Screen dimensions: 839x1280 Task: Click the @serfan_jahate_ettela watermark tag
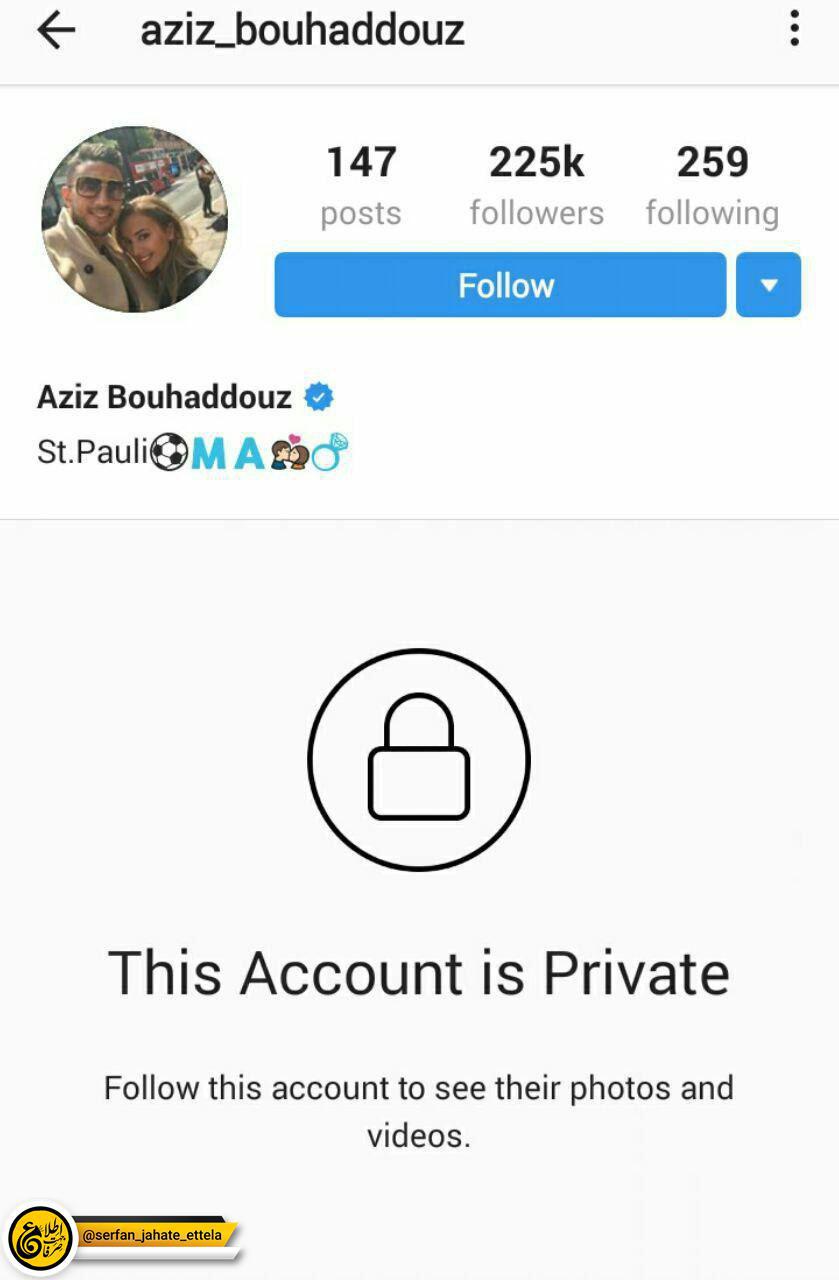tap(156, 1236)
